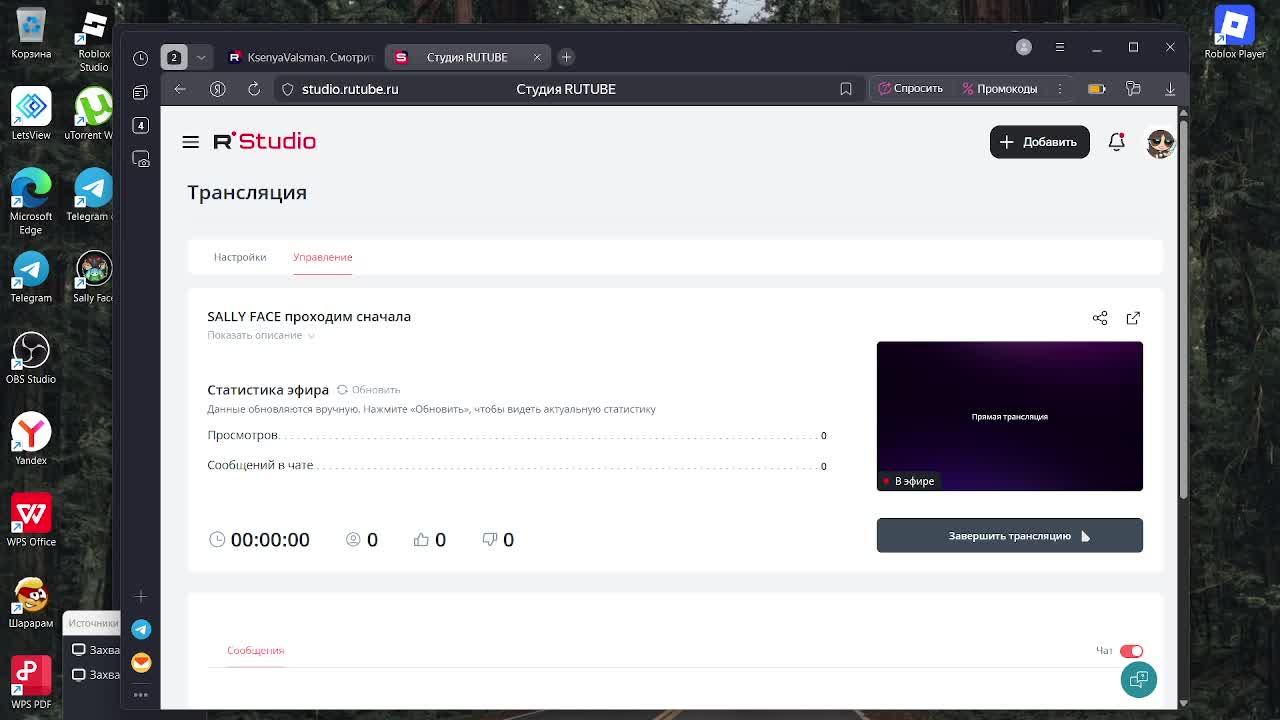Open the browser extensions toolbar icon
This screenshot has width=1280, height=720.
pyautogui.click(x=1133, y=89)
